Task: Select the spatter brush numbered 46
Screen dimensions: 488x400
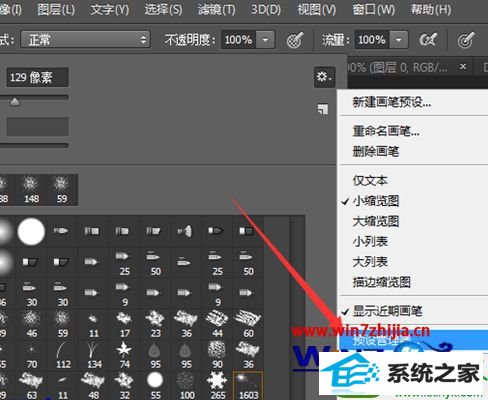Action: [32, 324]
